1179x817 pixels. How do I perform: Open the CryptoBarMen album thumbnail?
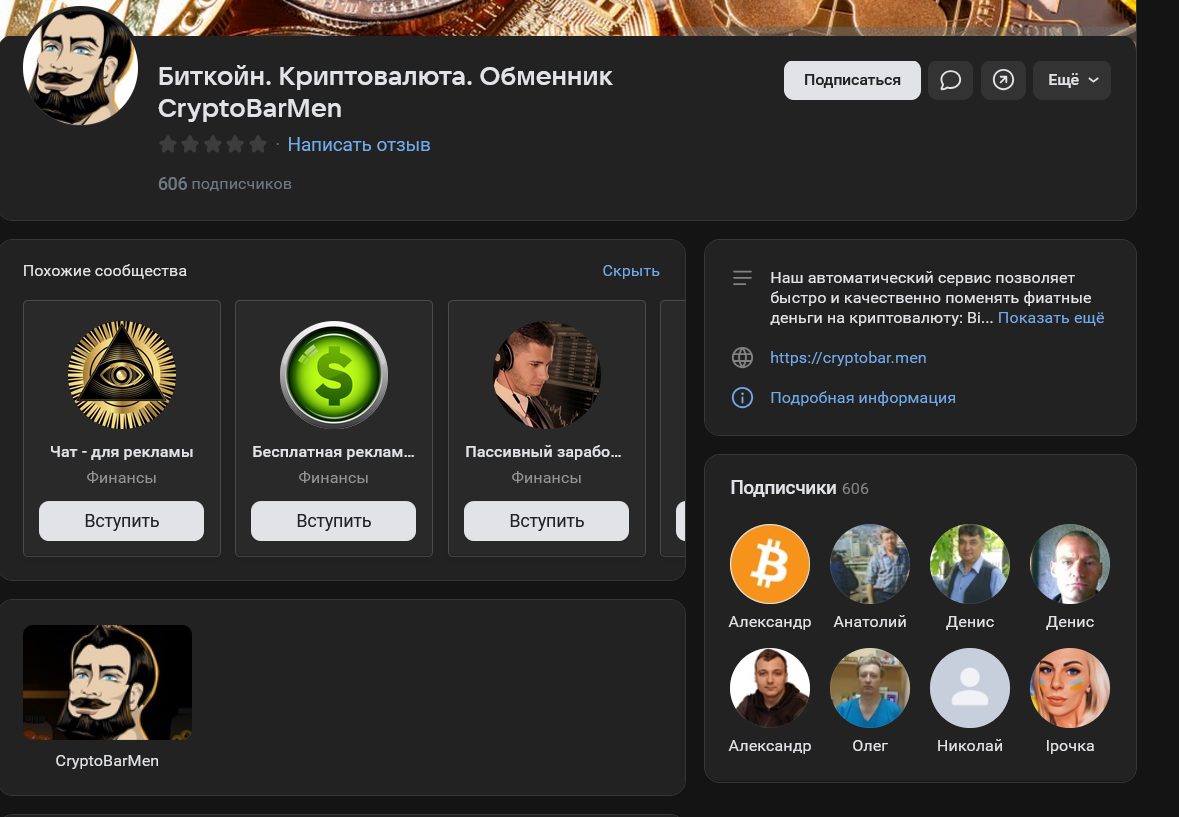coord(108,682)
